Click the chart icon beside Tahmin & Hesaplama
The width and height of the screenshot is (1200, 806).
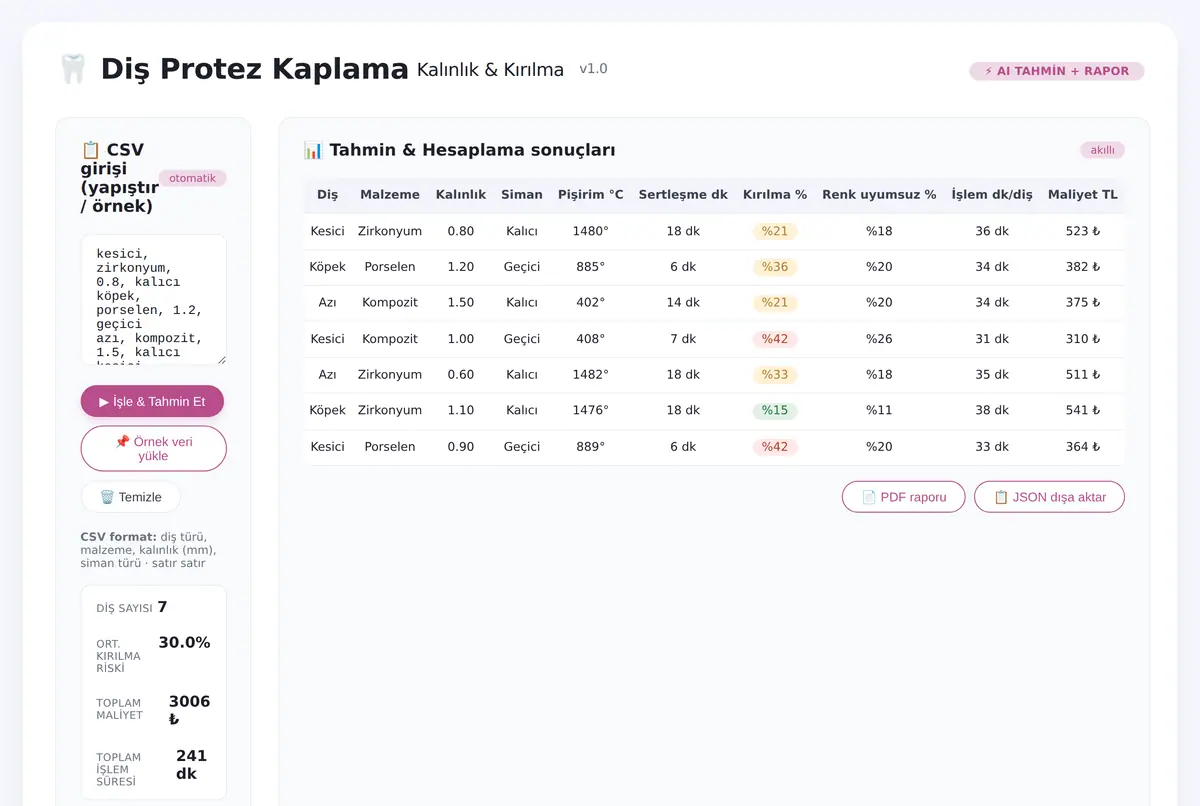[313, 151]
